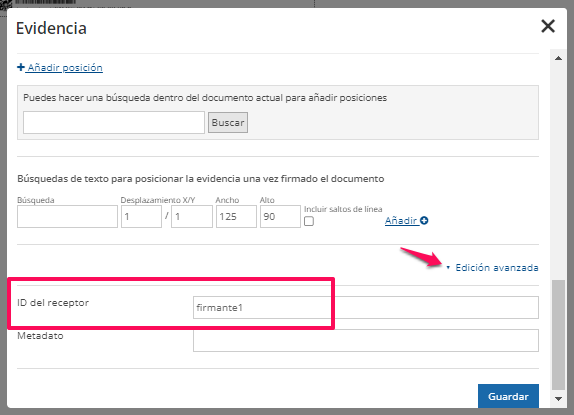The image size is (574, 415).
Task: Close the Evidencia dialog with the X icon
Action: click(x=548, y=26)
